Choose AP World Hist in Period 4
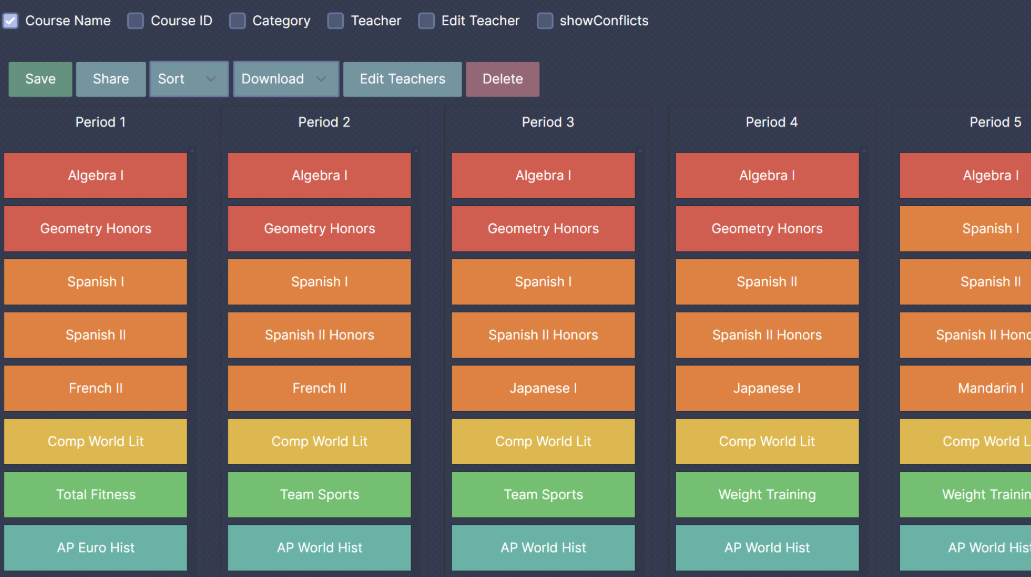 tap(767, 548)
